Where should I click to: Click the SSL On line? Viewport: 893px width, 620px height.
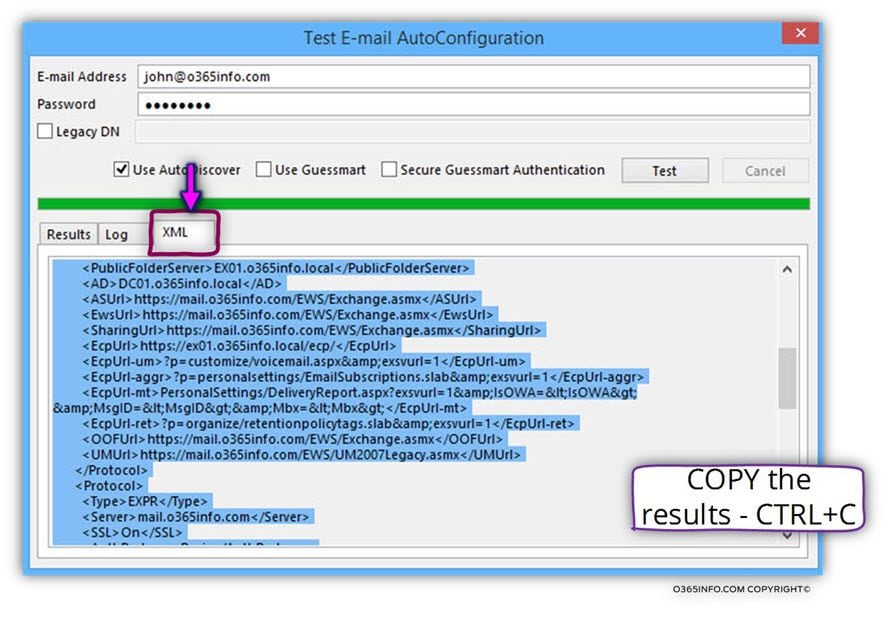[x=133, y=532]
